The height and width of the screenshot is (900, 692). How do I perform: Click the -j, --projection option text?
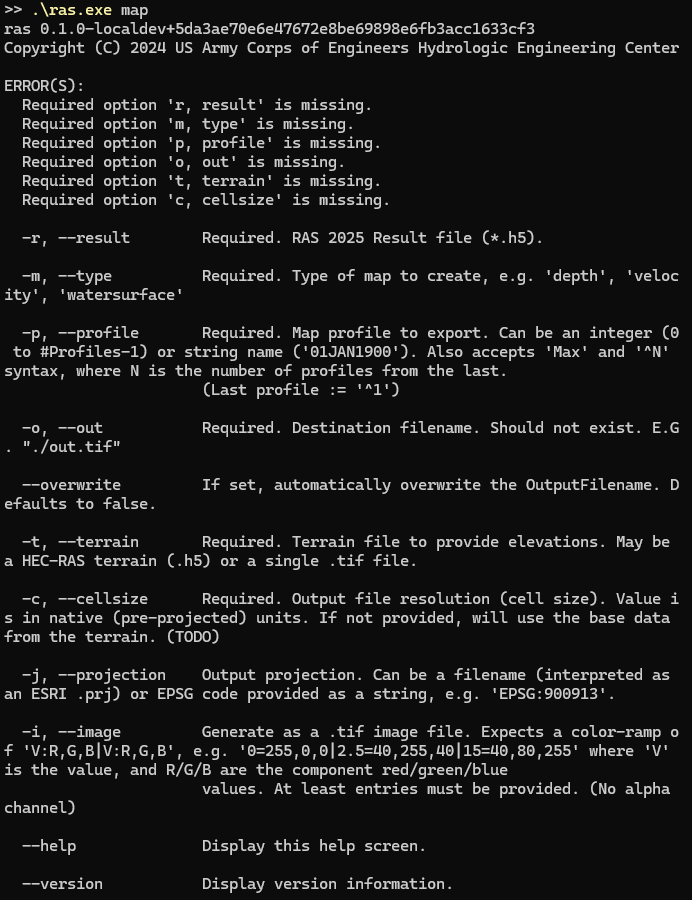tap(94, 674)
